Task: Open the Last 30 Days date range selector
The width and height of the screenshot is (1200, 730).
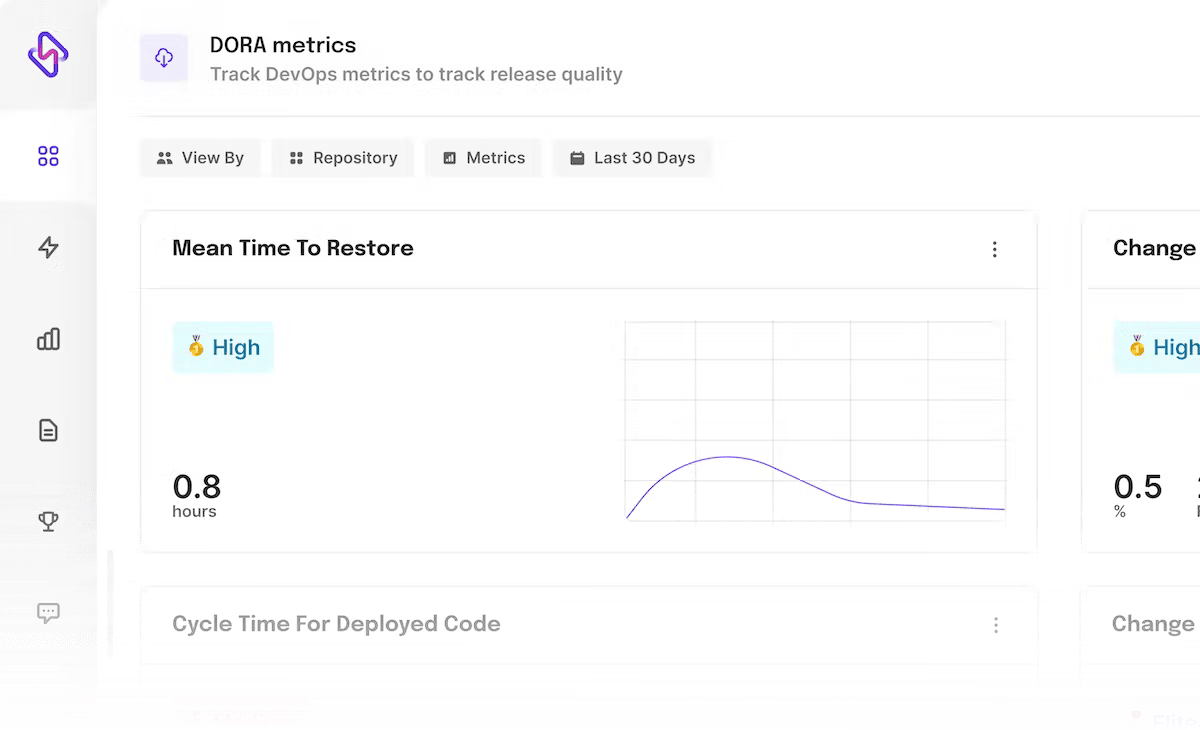Action: point(632,157)
